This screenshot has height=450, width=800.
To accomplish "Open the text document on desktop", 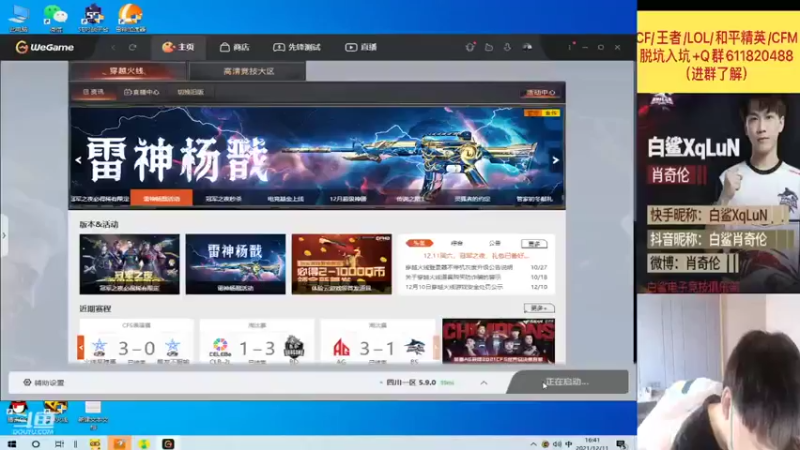I will tap(93, 414).
